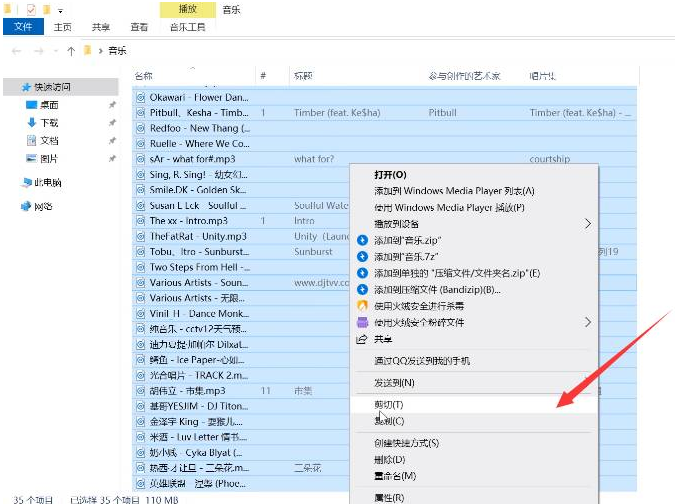Choose 打开(O) in context menu
675x504 pixels.
pos(474,175)
